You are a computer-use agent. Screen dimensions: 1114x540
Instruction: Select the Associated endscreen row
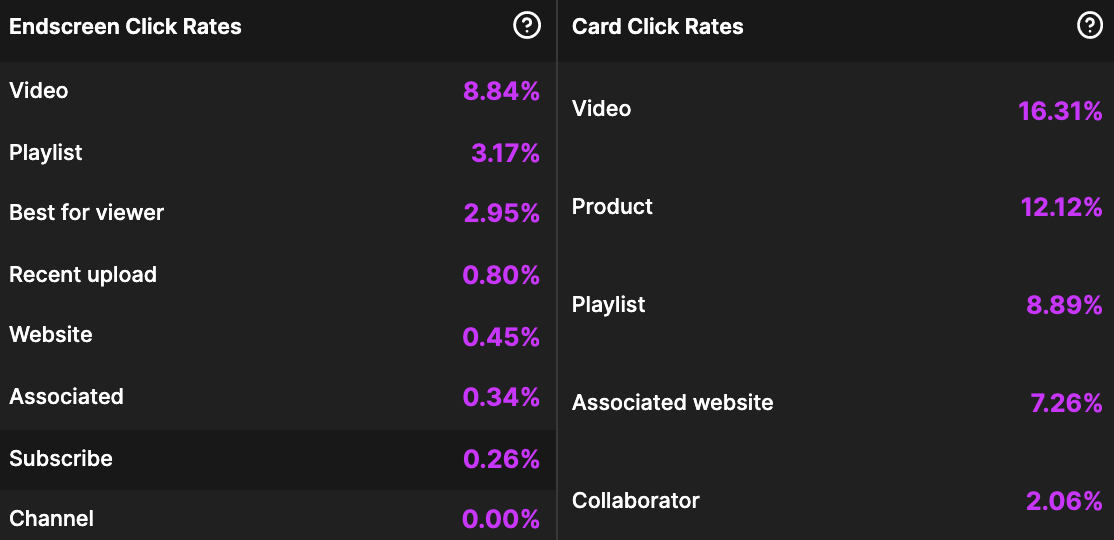coord(278,396)
